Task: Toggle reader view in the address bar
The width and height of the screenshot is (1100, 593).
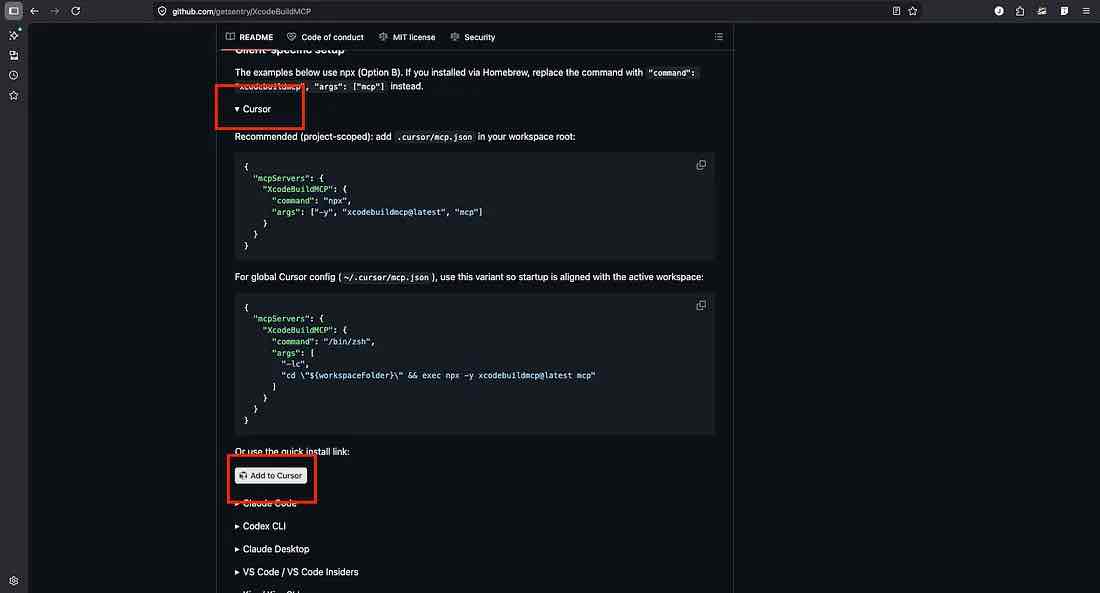Action: pos(896,11)
